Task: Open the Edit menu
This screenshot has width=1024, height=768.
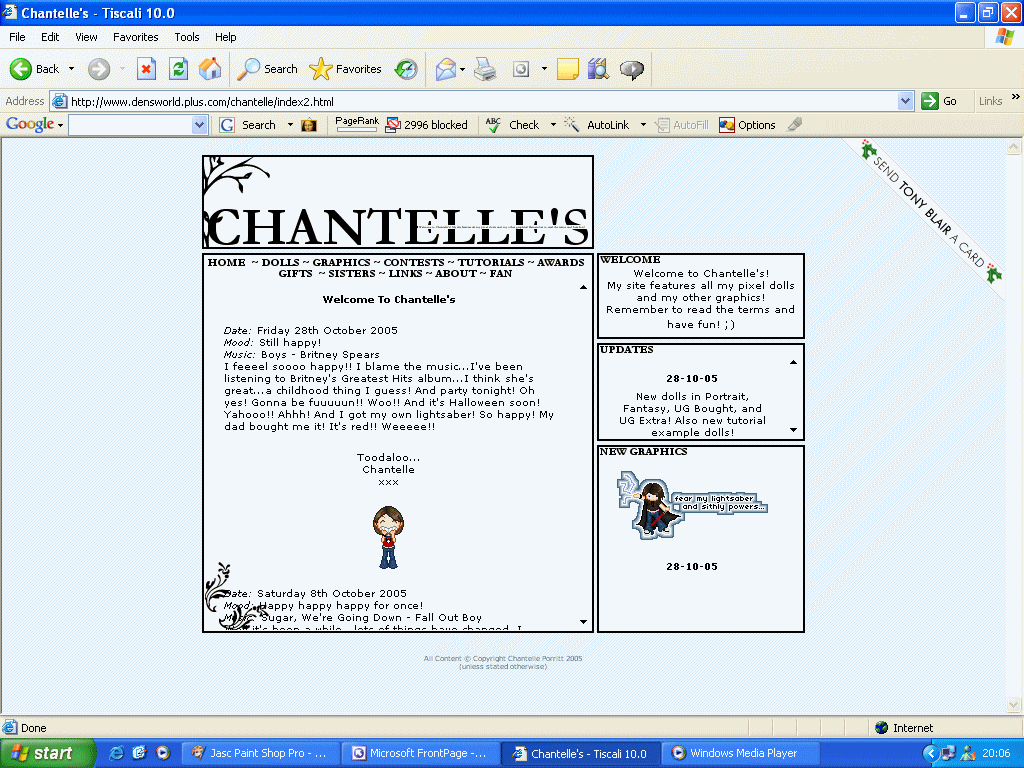Action: (x=50, y=37)
